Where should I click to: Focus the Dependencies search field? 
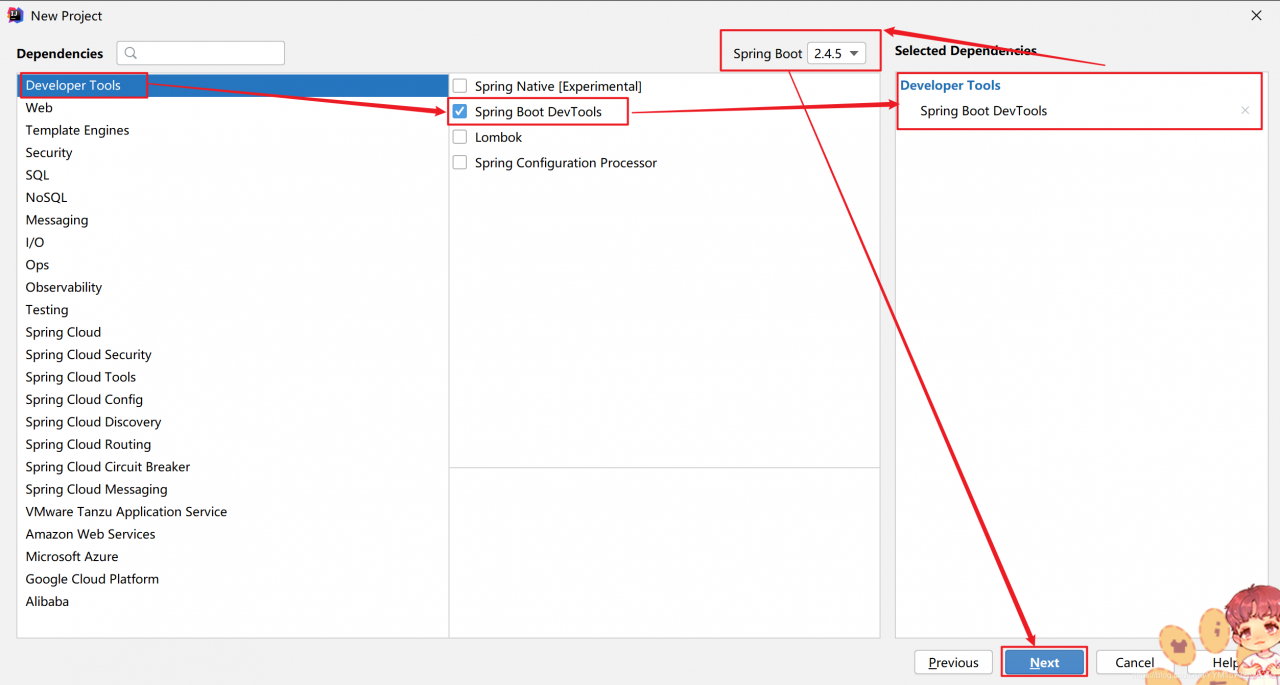click(x=201, y=53)
